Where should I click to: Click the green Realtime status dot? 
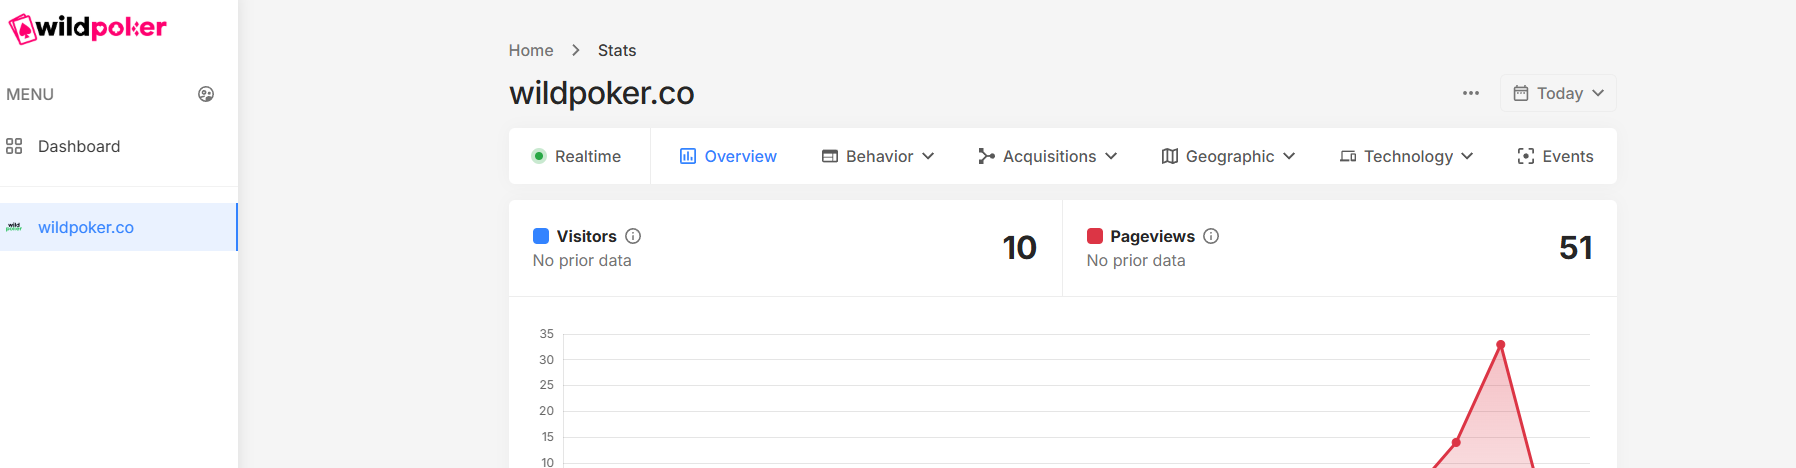click(x=539, y=156)
